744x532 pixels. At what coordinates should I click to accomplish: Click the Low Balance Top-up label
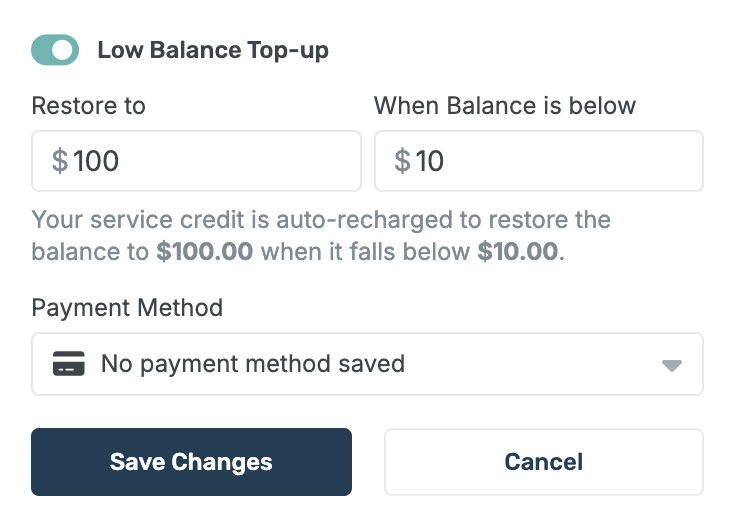212,50
